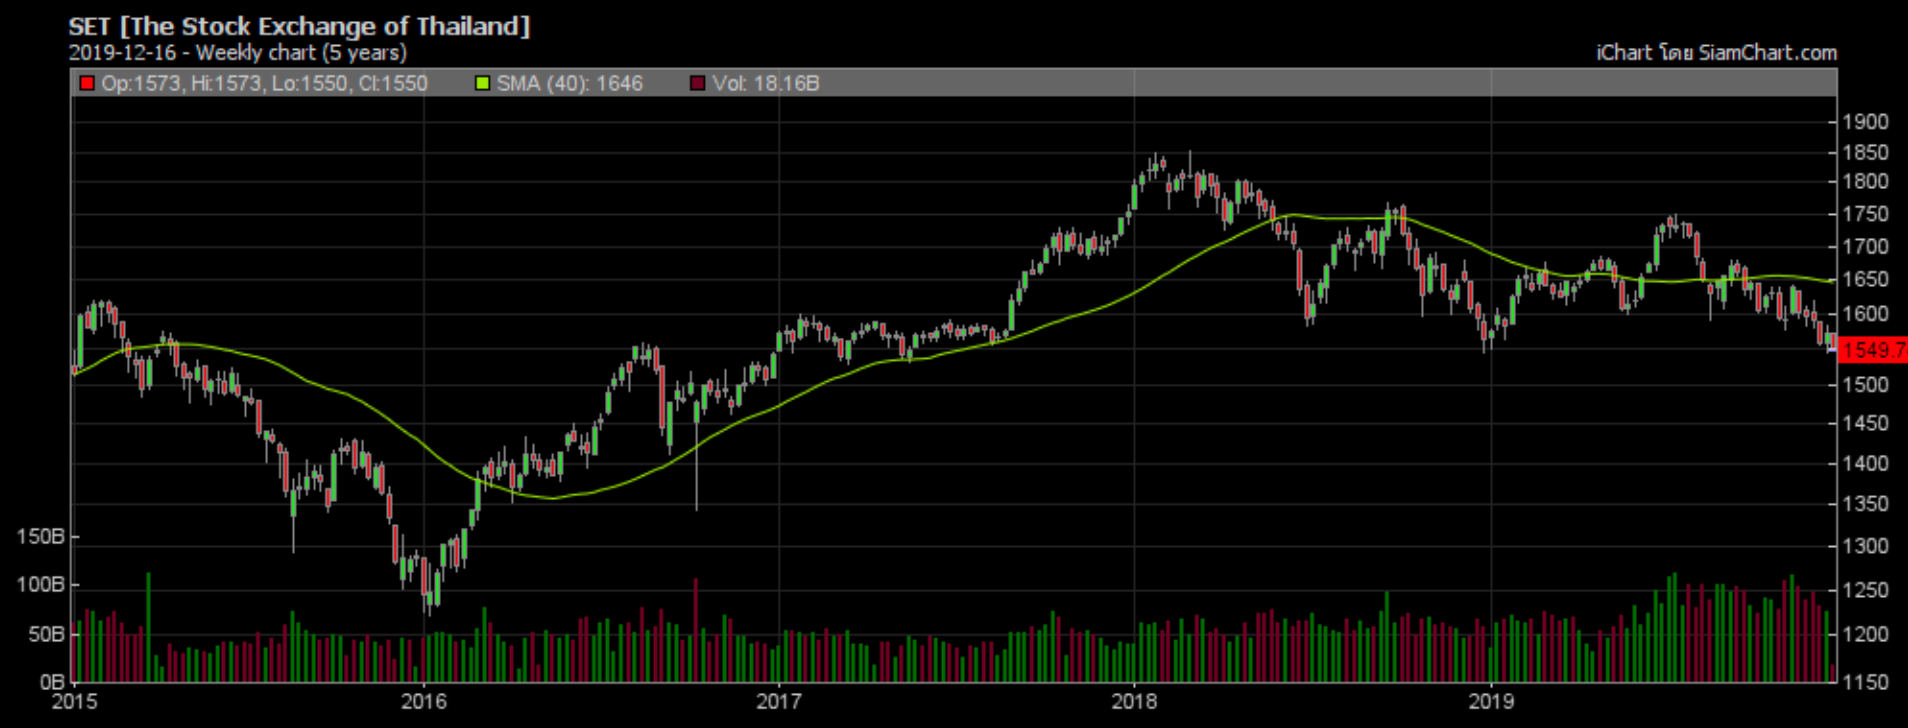The image size is (1908, 728).
Task: Click the 100B volume axis label
Action: click(x=40, y=585)
